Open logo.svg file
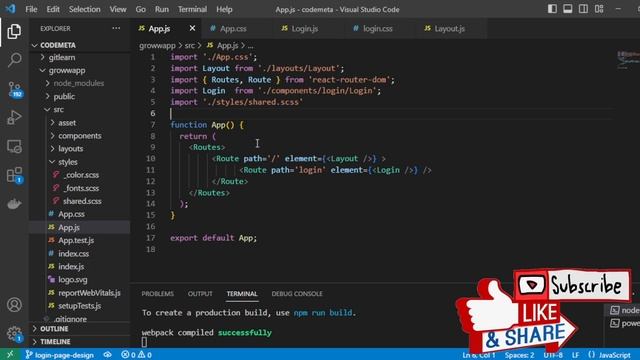Screen dimensions: 640x360 tap(80, 280)
